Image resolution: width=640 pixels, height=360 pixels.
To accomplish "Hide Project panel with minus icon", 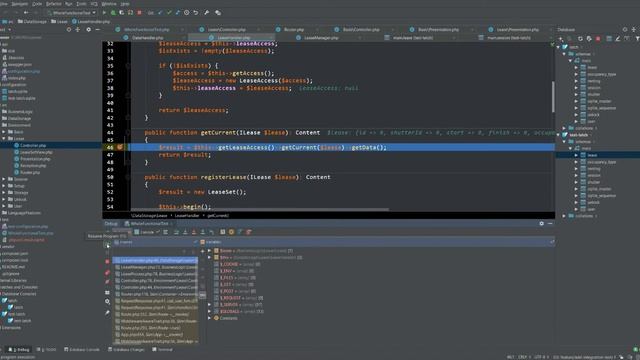I will [98, 29].
